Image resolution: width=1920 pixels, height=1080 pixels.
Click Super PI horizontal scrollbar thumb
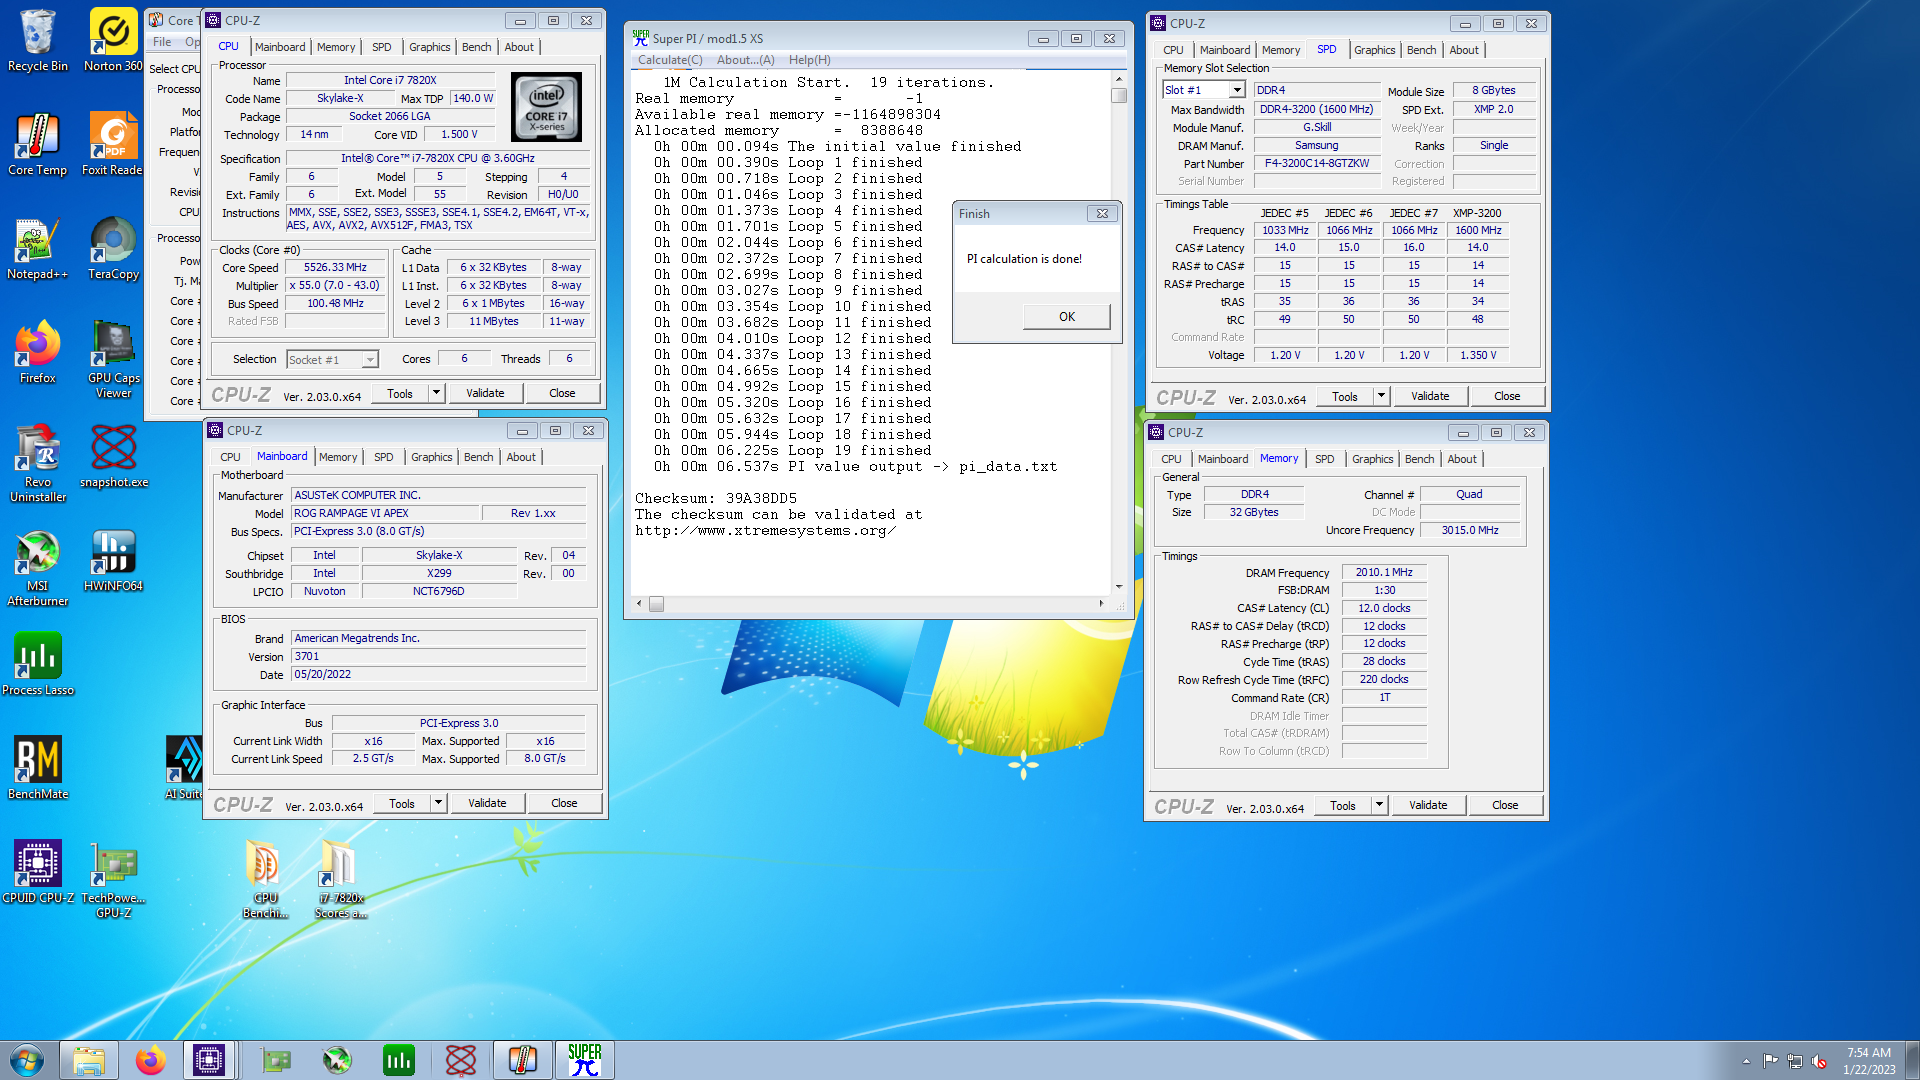656,604
